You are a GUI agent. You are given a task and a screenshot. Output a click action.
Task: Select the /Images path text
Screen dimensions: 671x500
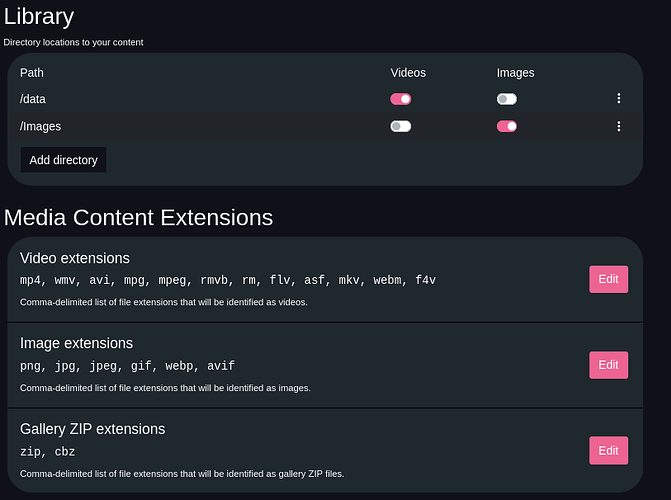40,126
